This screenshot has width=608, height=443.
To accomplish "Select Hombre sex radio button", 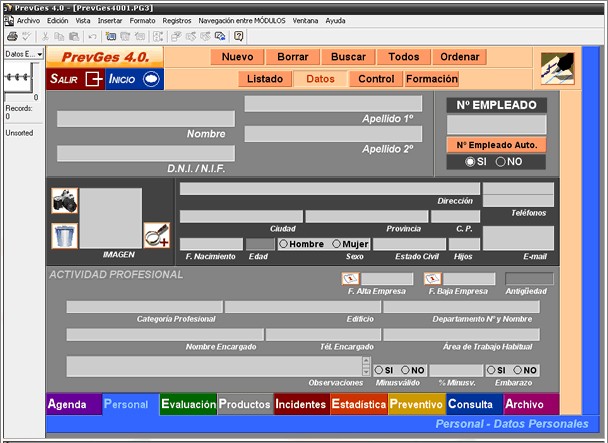I will 283,244.
